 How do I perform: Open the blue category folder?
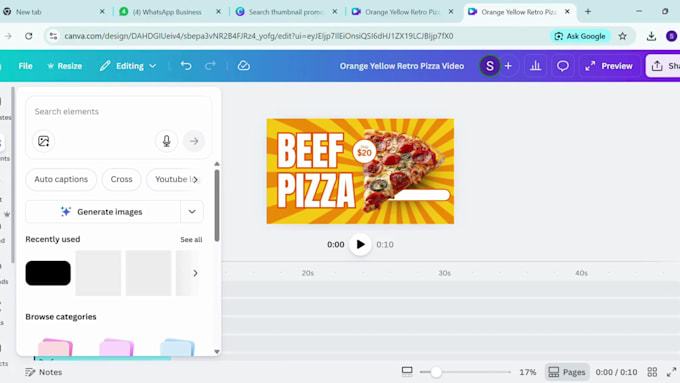[x=177, y=347]
